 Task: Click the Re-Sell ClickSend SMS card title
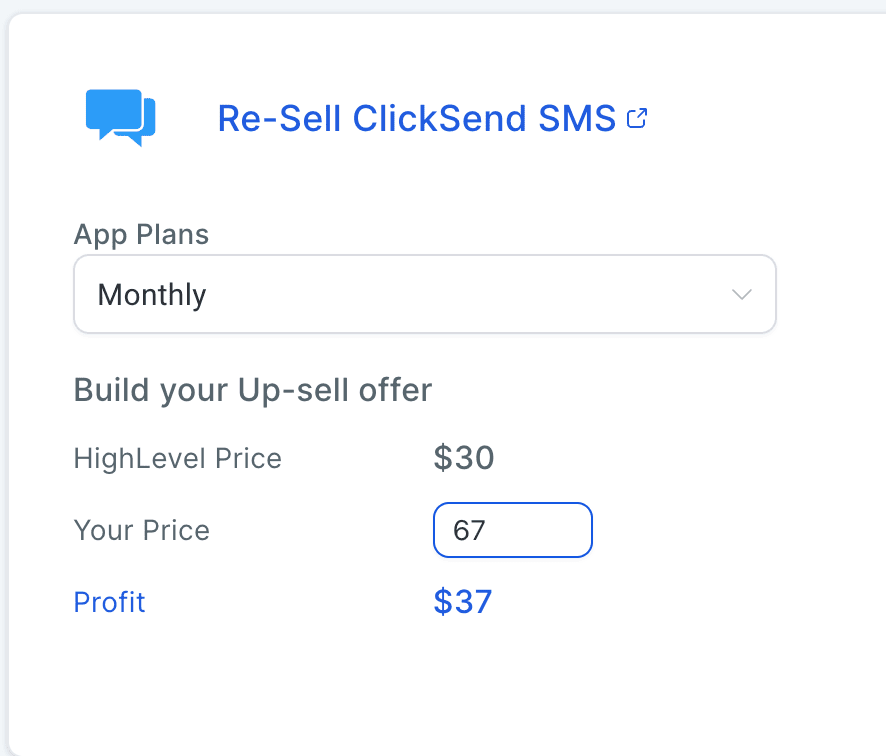click(416, 118)
